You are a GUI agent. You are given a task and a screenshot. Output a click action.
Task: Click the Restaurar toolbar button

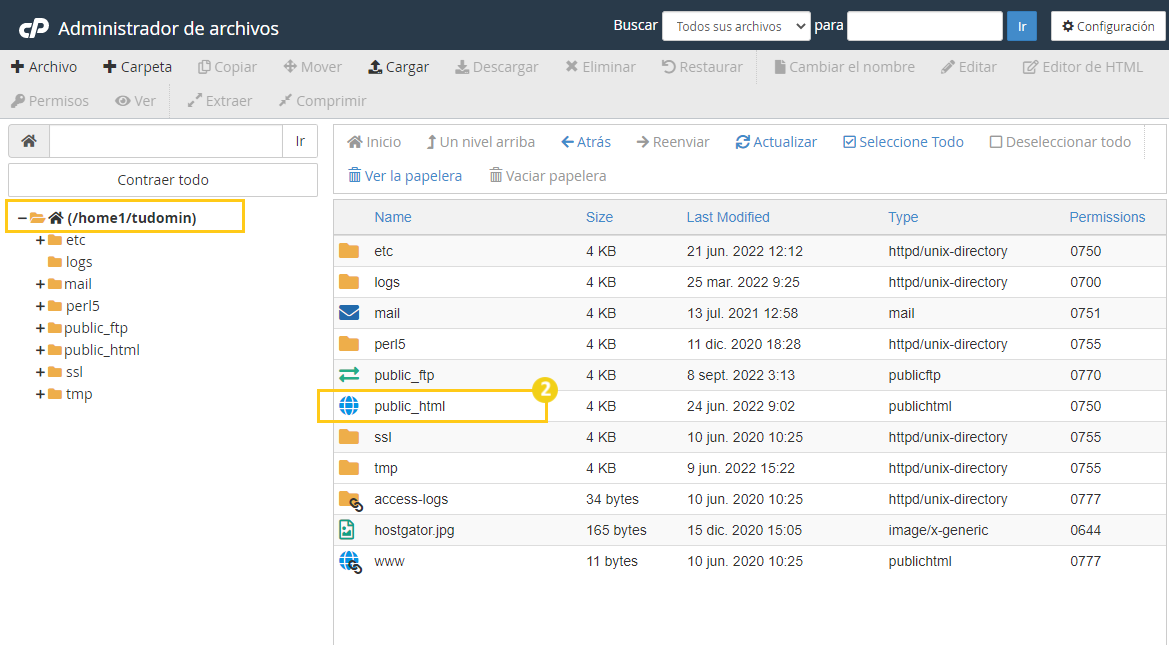702,67
